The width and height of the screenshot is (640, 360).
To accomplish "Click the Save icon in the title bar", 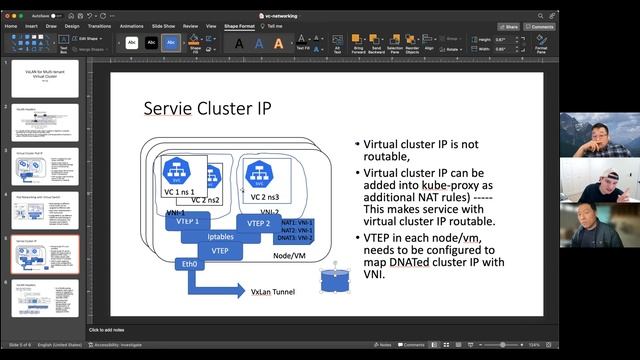I will (x=80, y=16).
